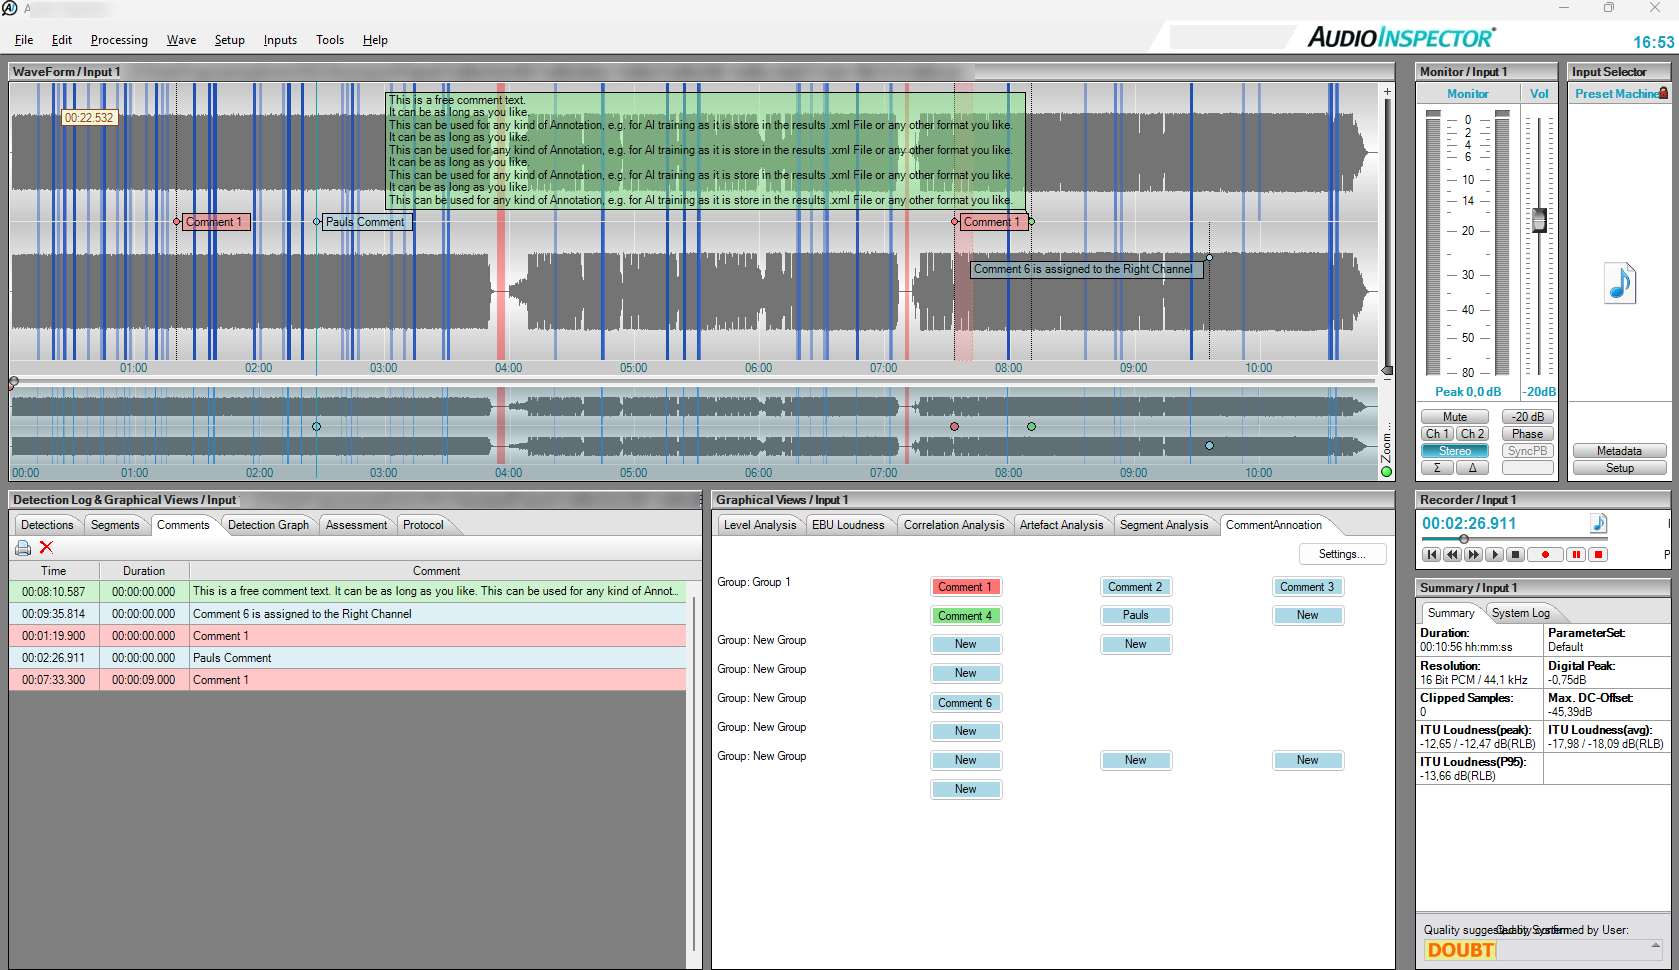
Task: Toggle the Ch 2 monitor button
Action: coord(1472,434)
